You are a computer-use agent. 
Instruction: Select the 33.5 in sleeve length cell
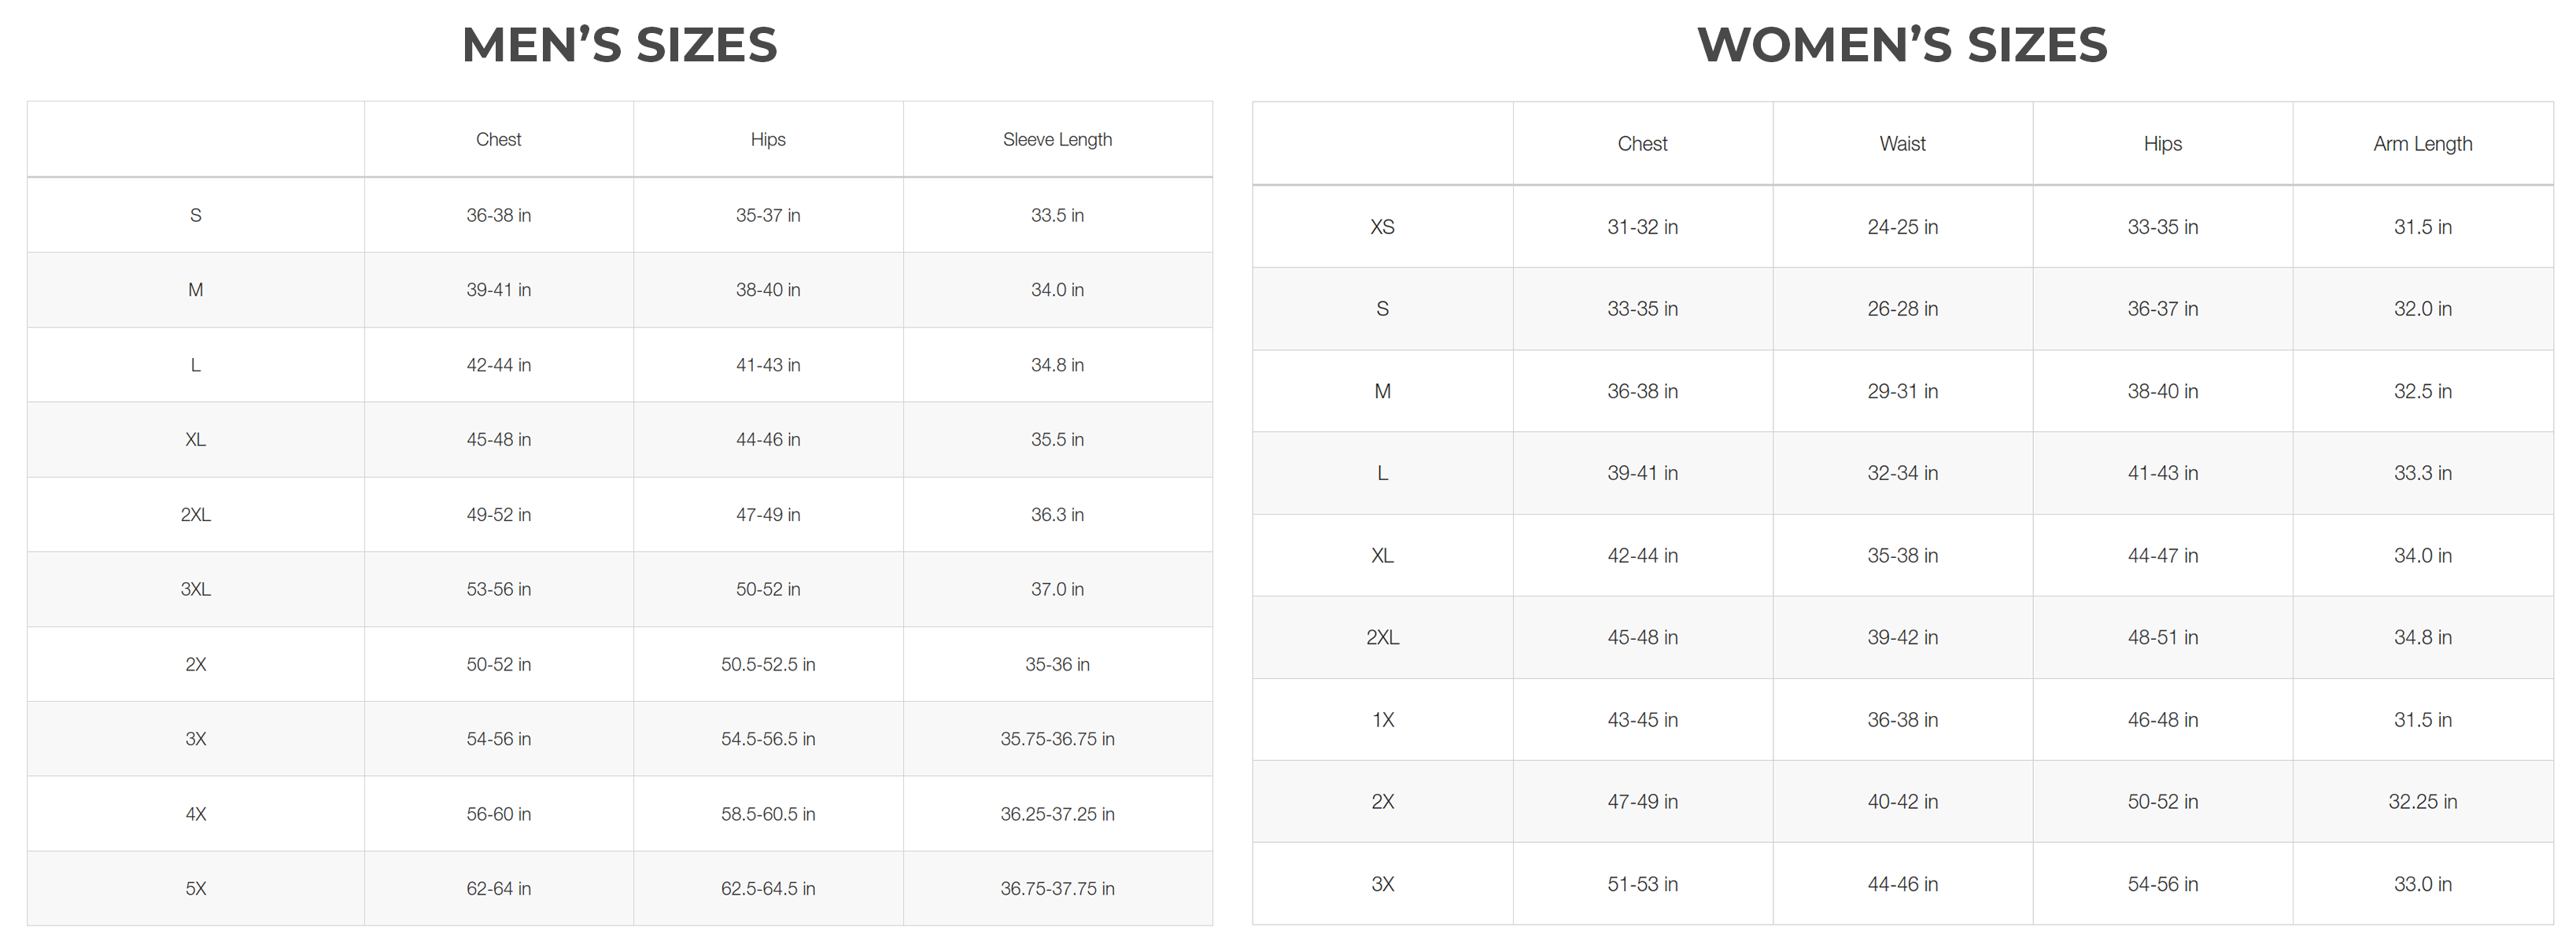click(x=1057, y=216)
